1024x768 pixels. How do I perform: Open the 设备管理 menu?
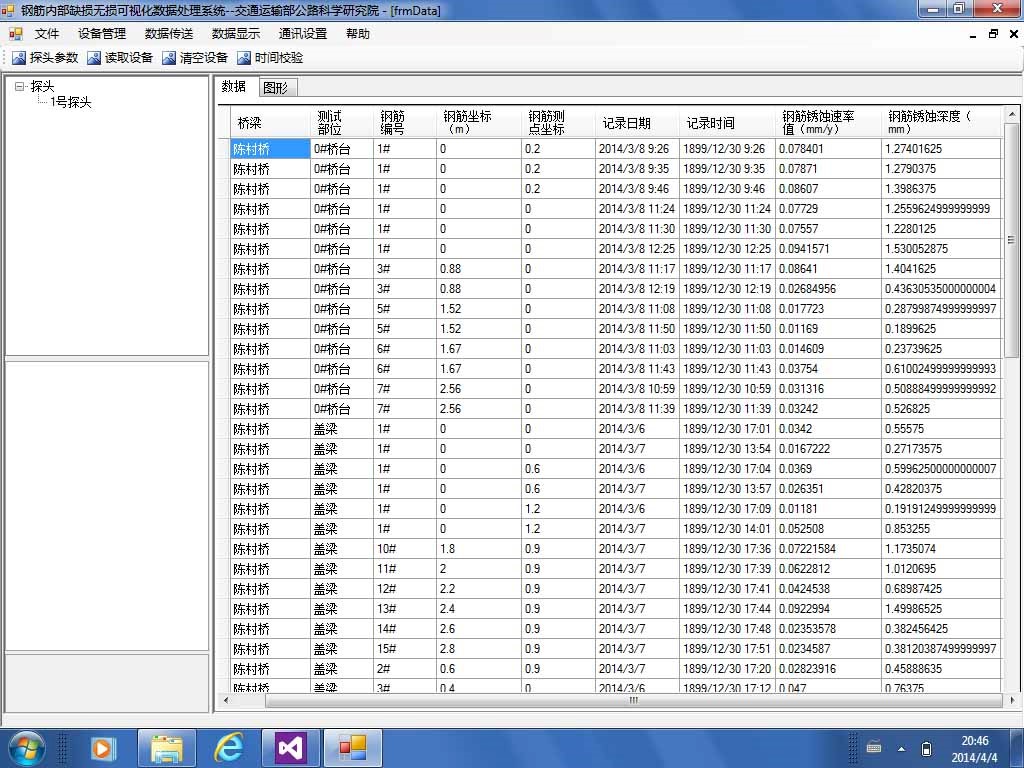102,34
